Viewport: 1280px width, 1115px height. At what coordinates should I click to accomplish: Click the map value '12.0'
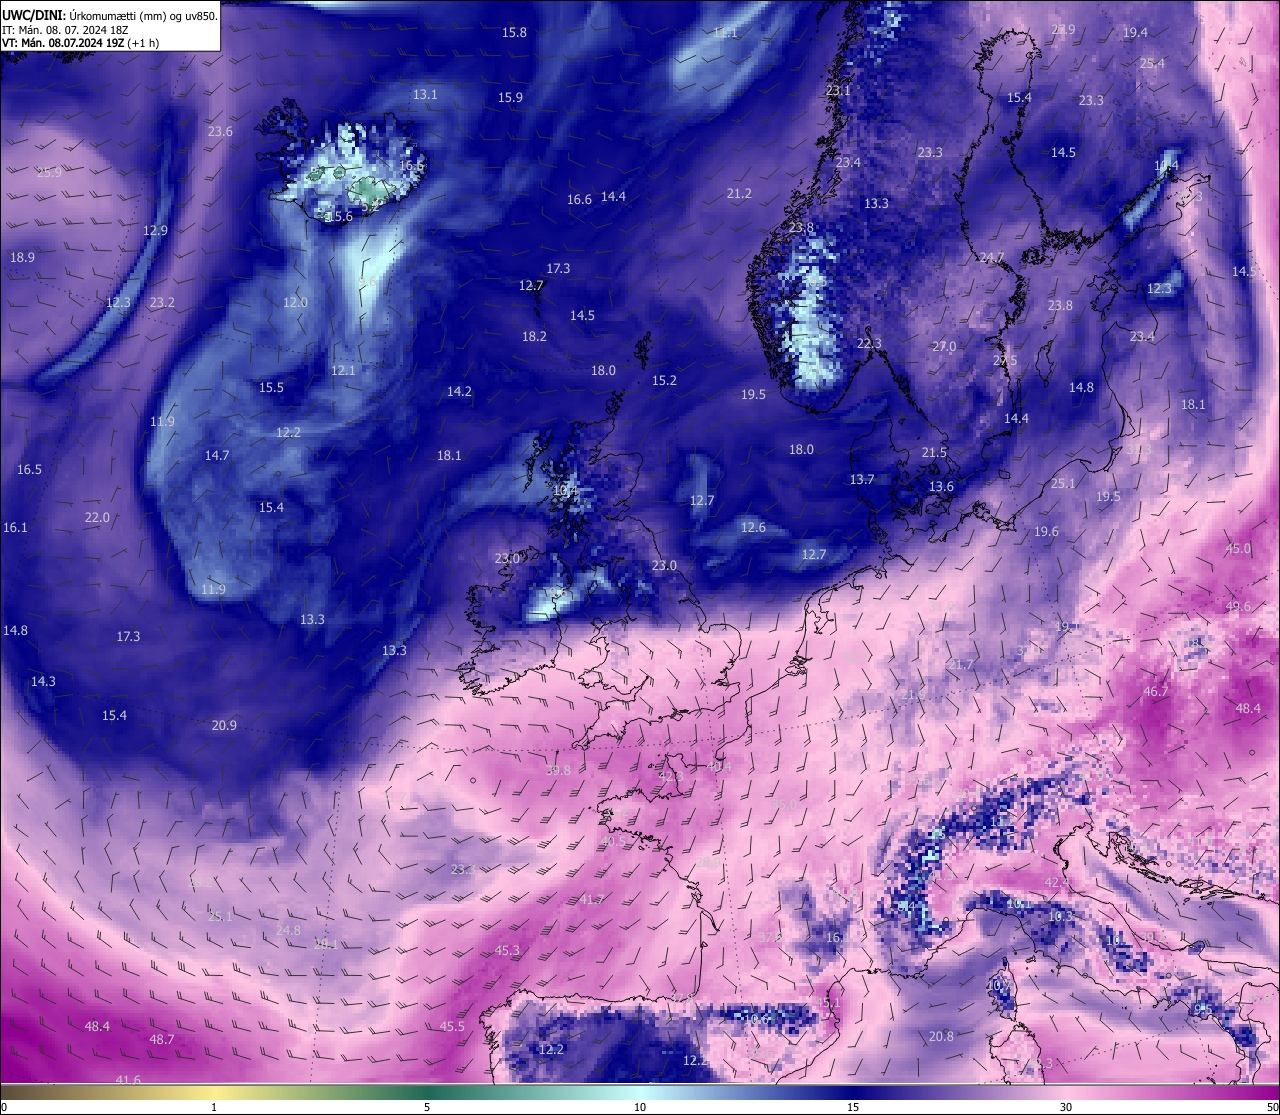[295, 303]
